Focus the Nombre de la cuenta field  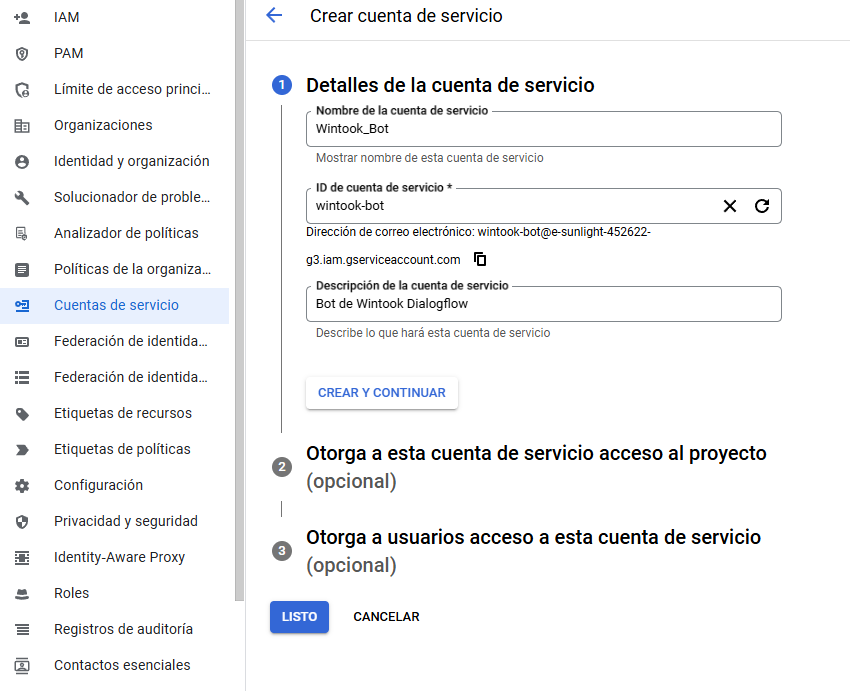tap(543, 129)
